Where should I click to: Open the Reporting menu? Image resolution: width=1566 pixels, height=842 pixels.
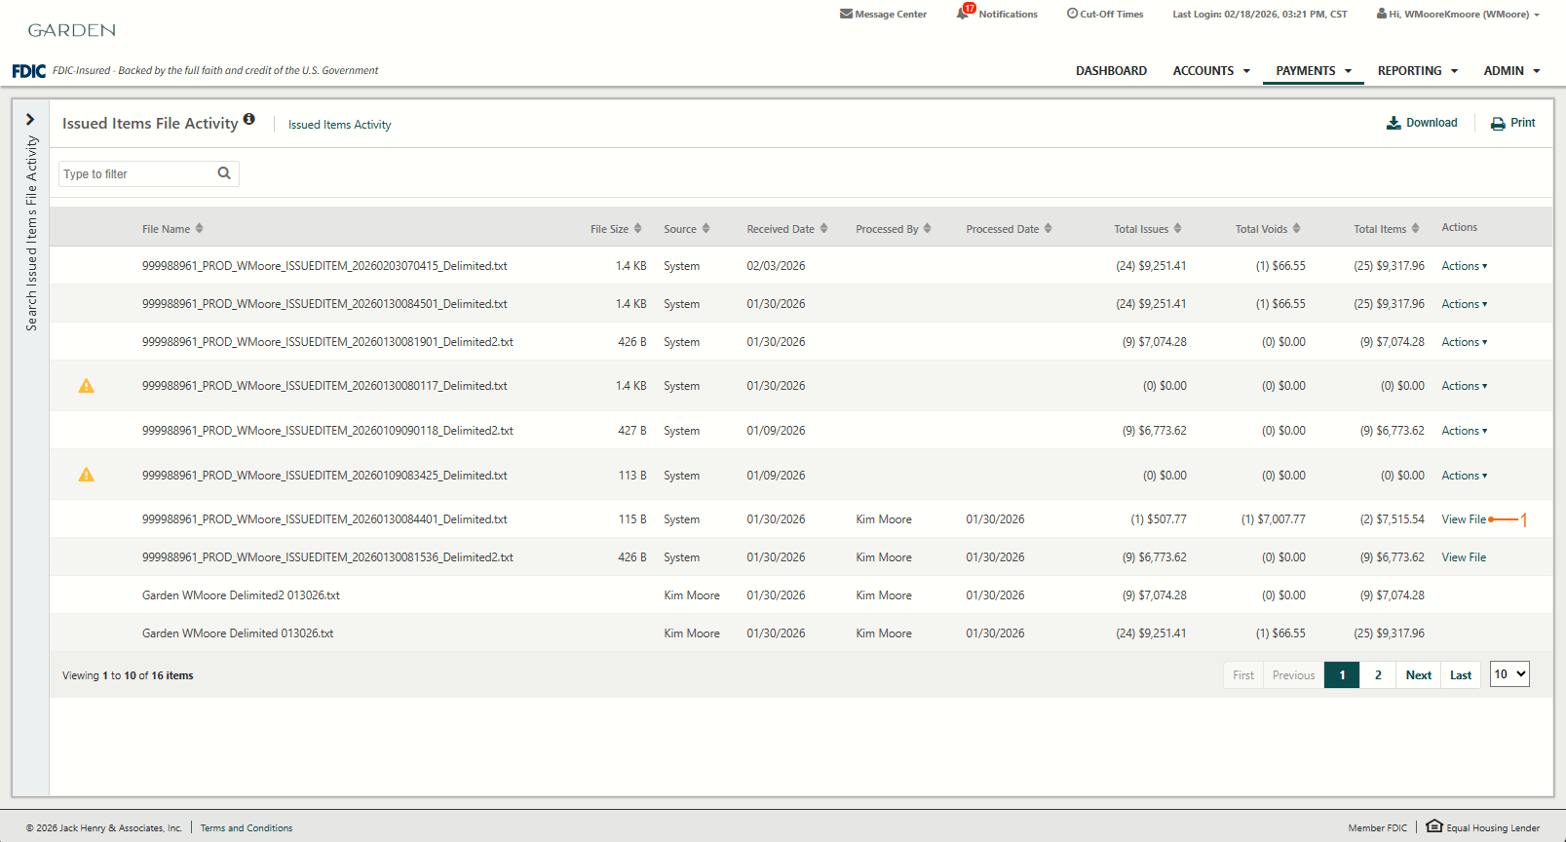coord(1416,71)
